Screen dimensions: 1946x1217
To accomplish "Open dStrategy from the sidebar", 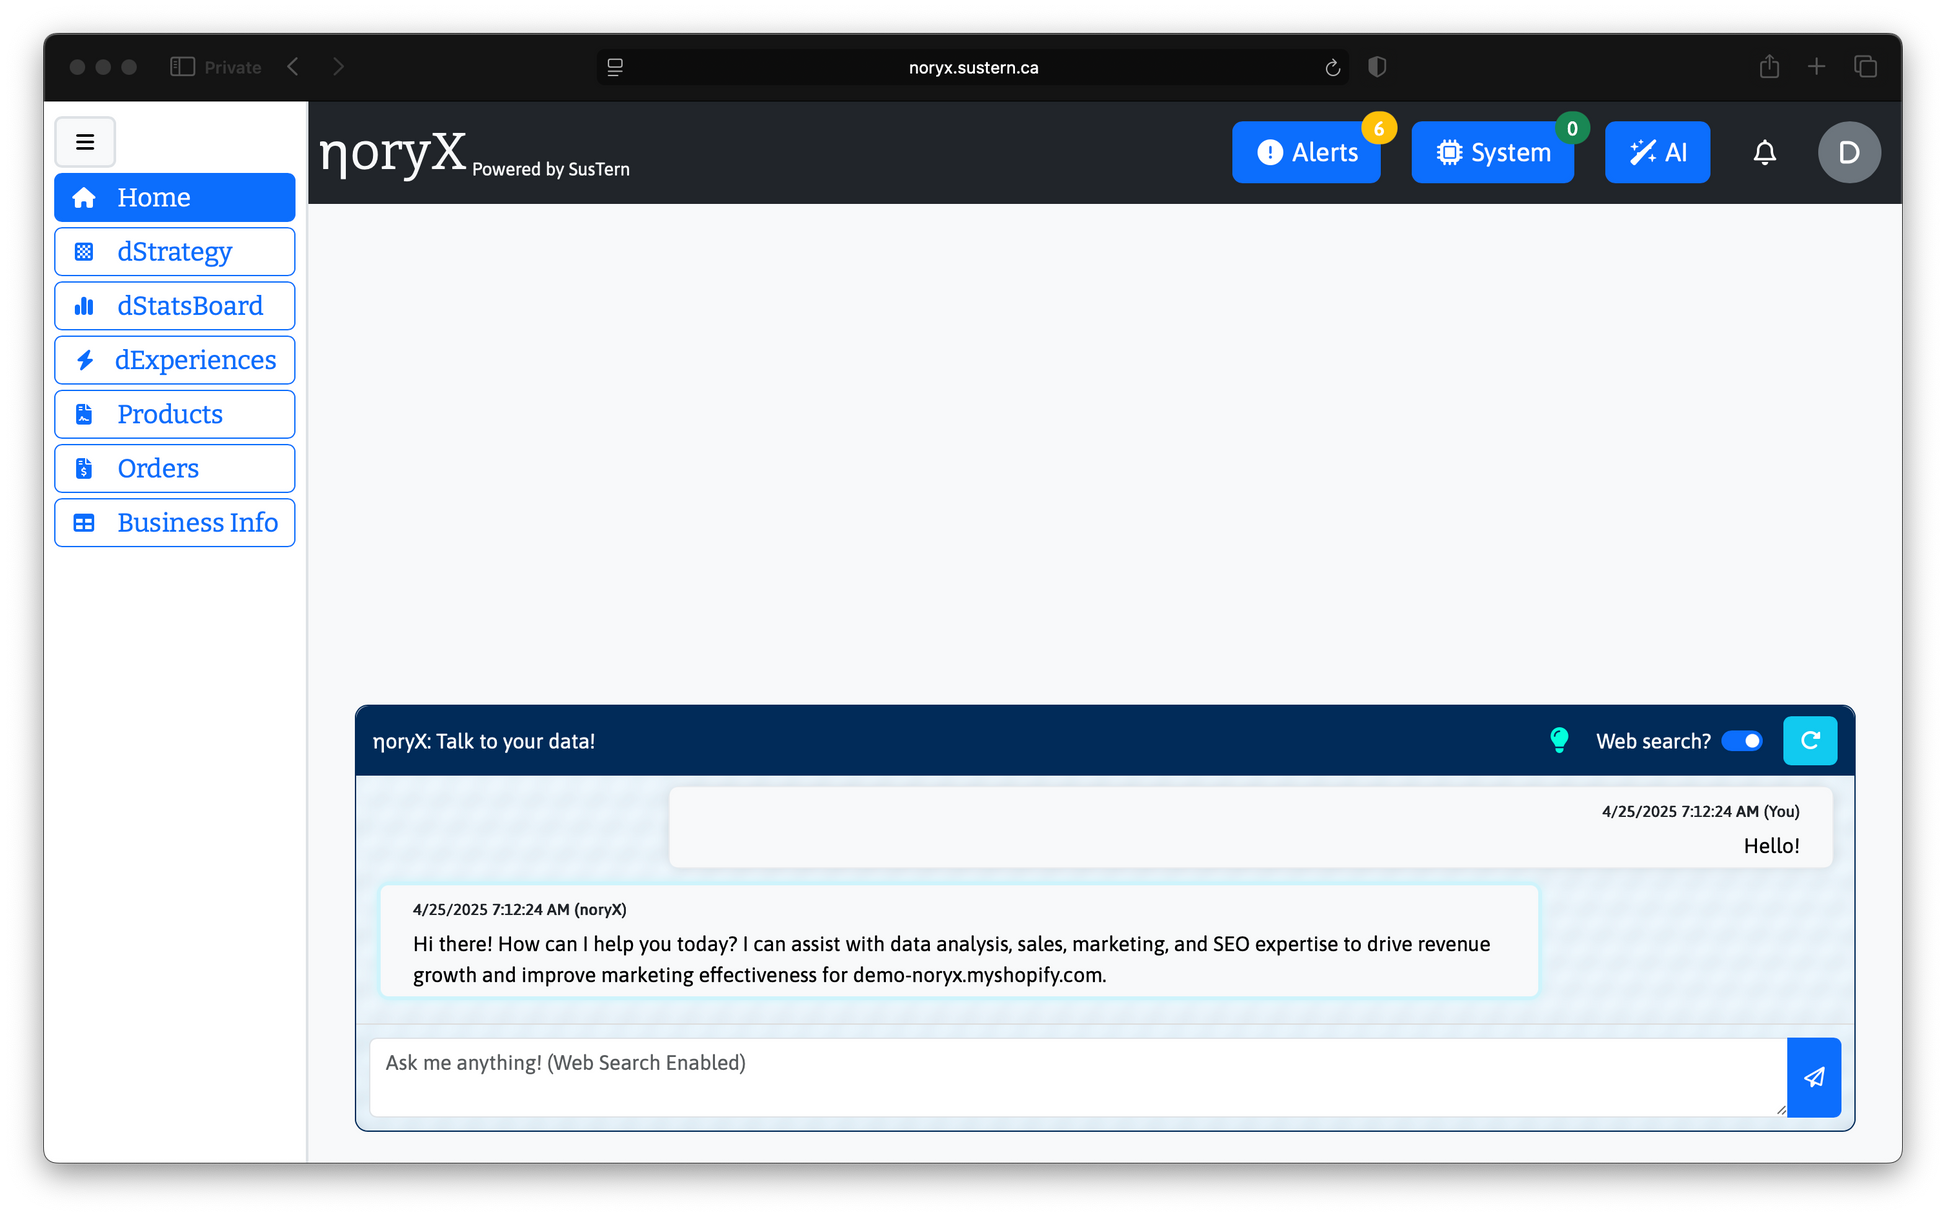I will 175,251.
